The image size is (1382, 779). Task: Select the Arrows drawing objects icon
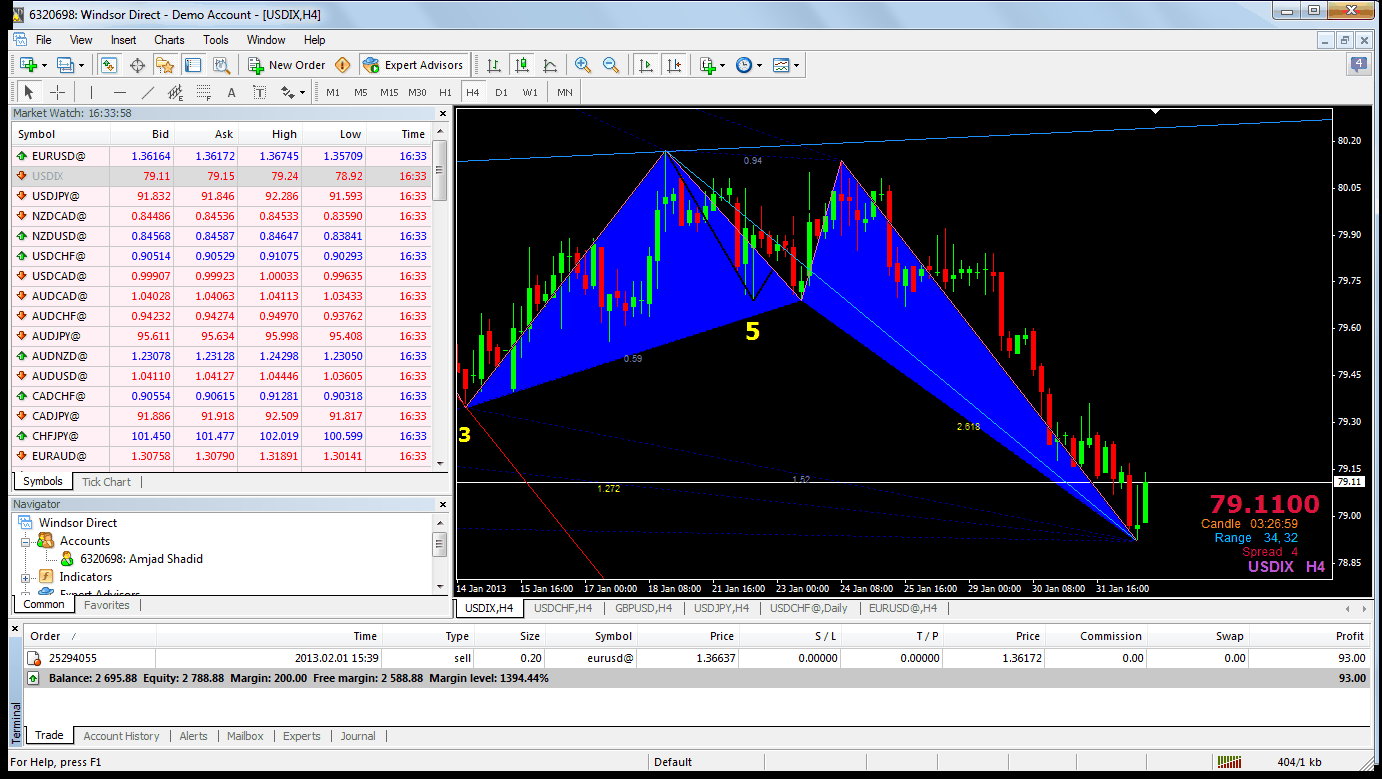tap(287, 92)
